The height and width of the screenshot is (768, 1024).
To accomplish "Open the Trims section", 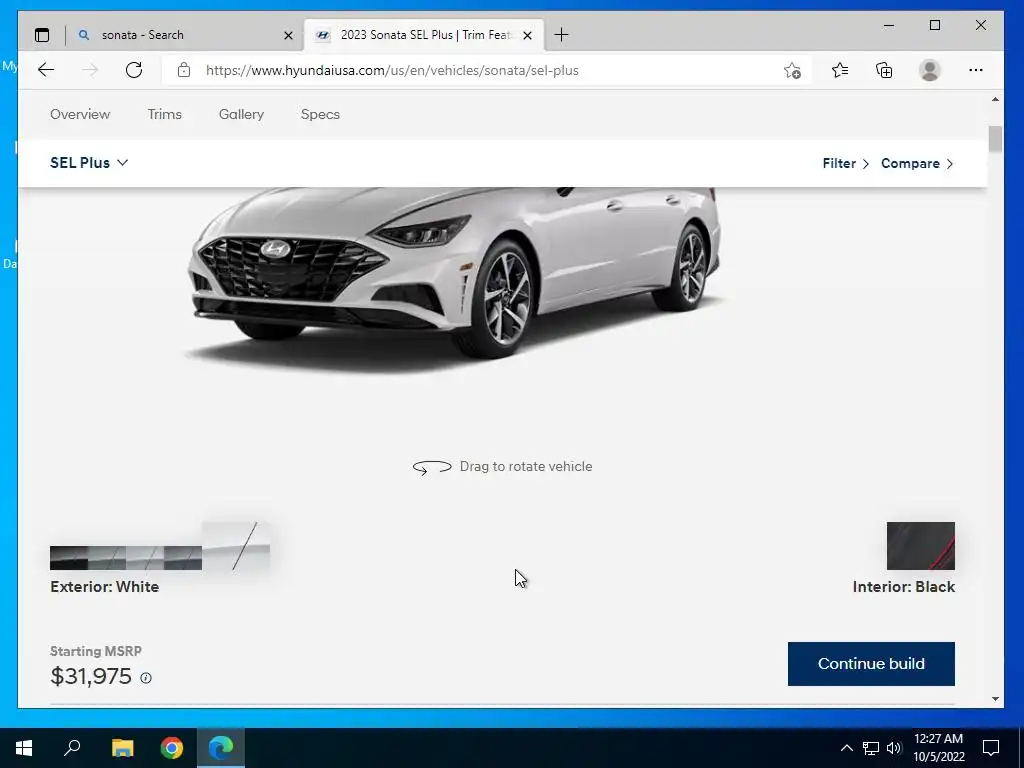I will 165,114.
